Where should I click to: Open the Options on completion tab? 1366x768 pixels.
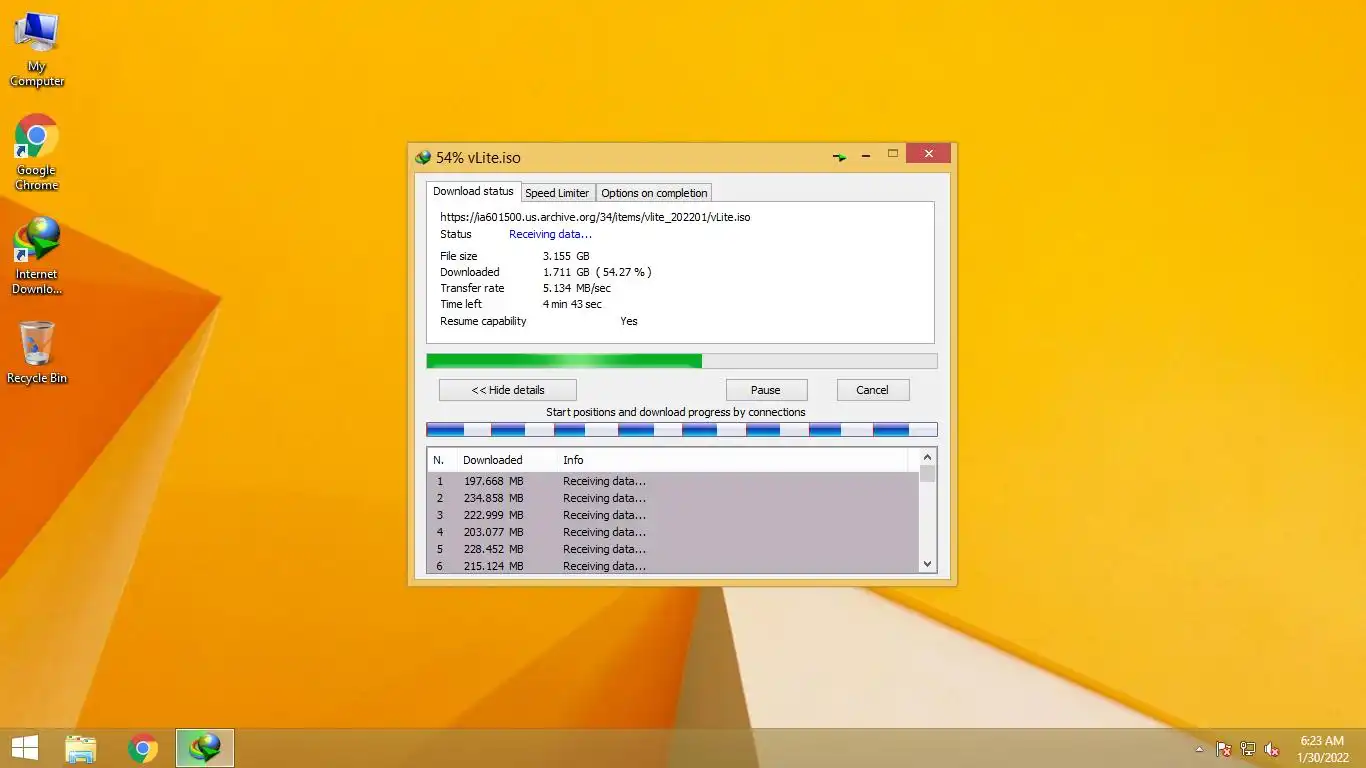pyautogui.click(x=654, y=193)
